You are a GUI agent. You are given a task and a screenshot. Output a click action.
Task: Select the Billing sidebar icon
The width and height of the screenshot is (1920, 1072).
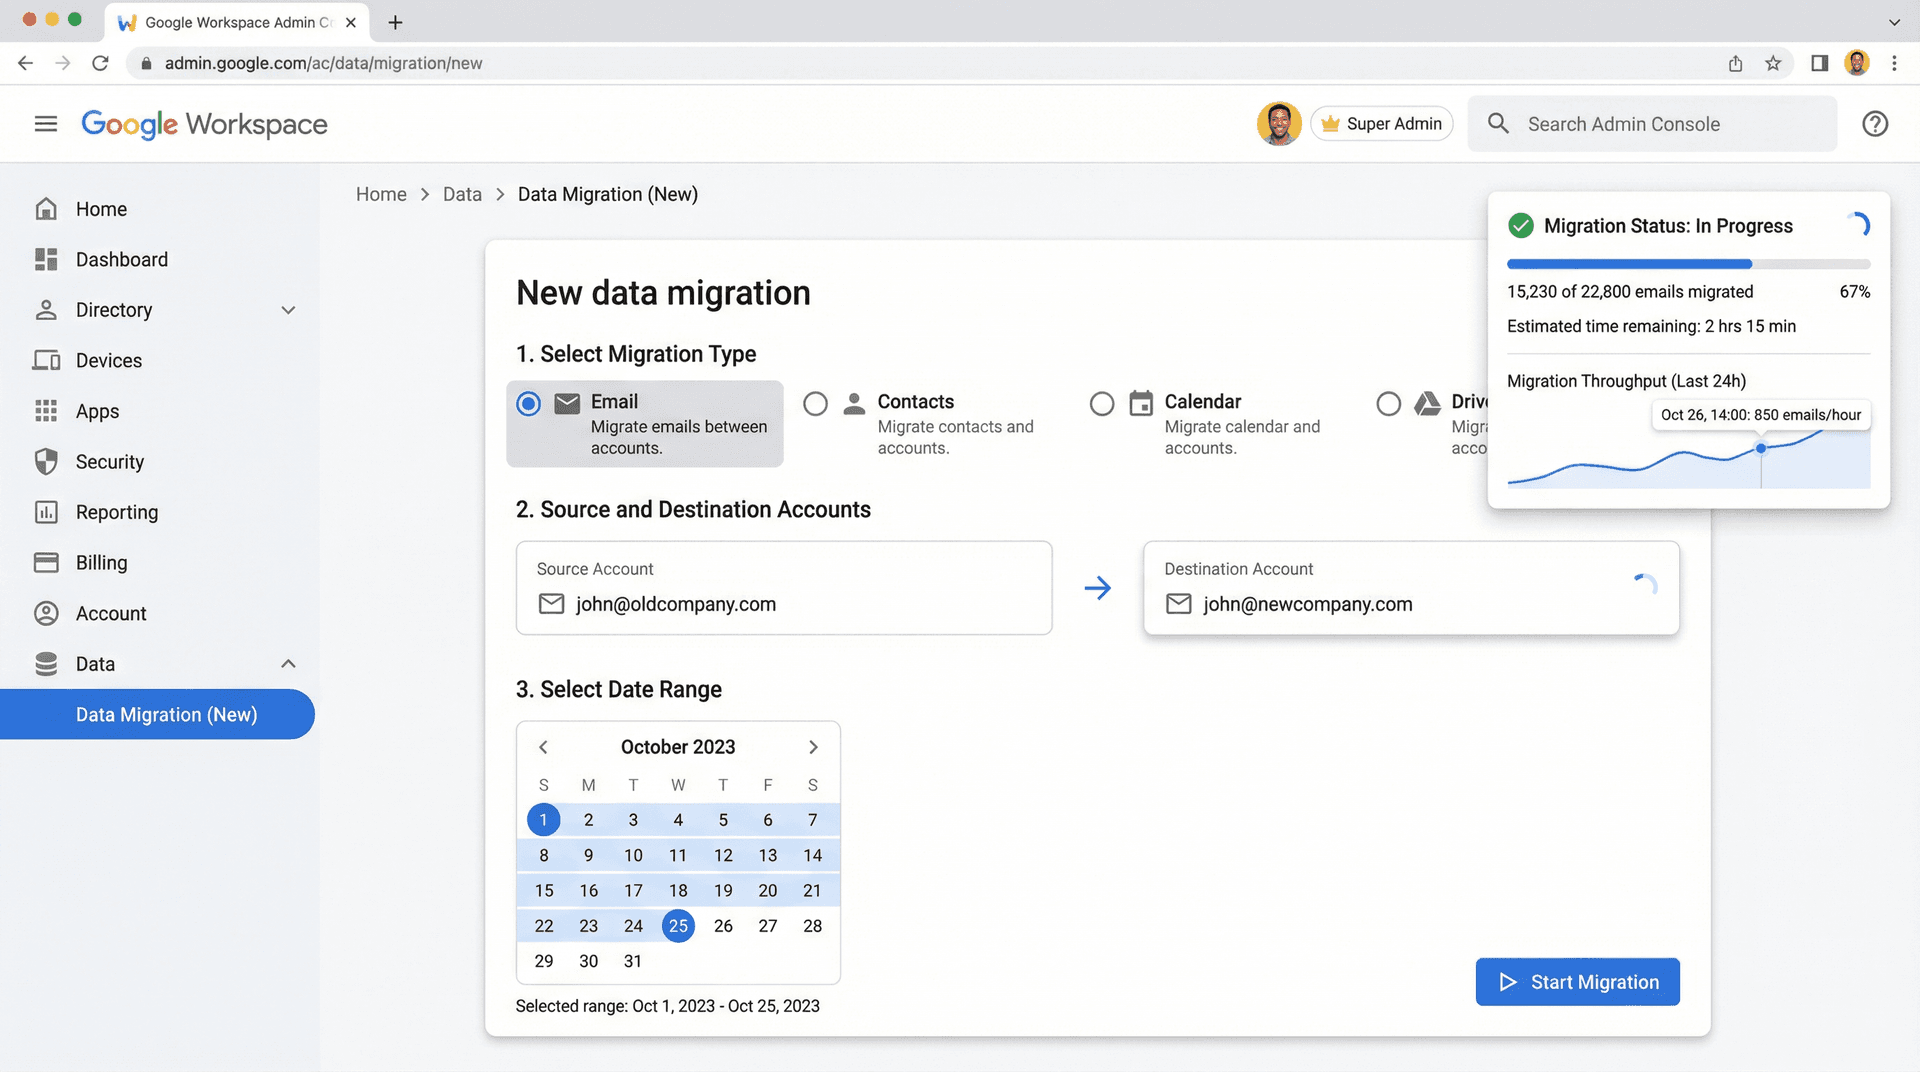(46, 562)
